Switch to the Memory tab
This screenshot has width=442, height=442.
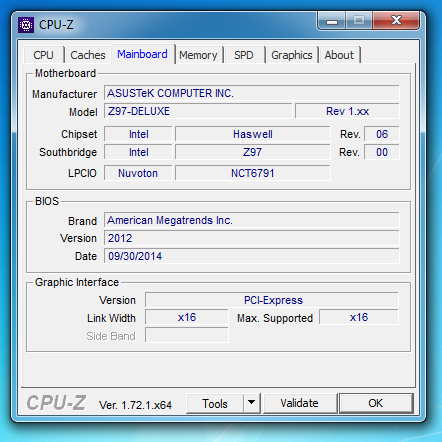tap(198, 55)
